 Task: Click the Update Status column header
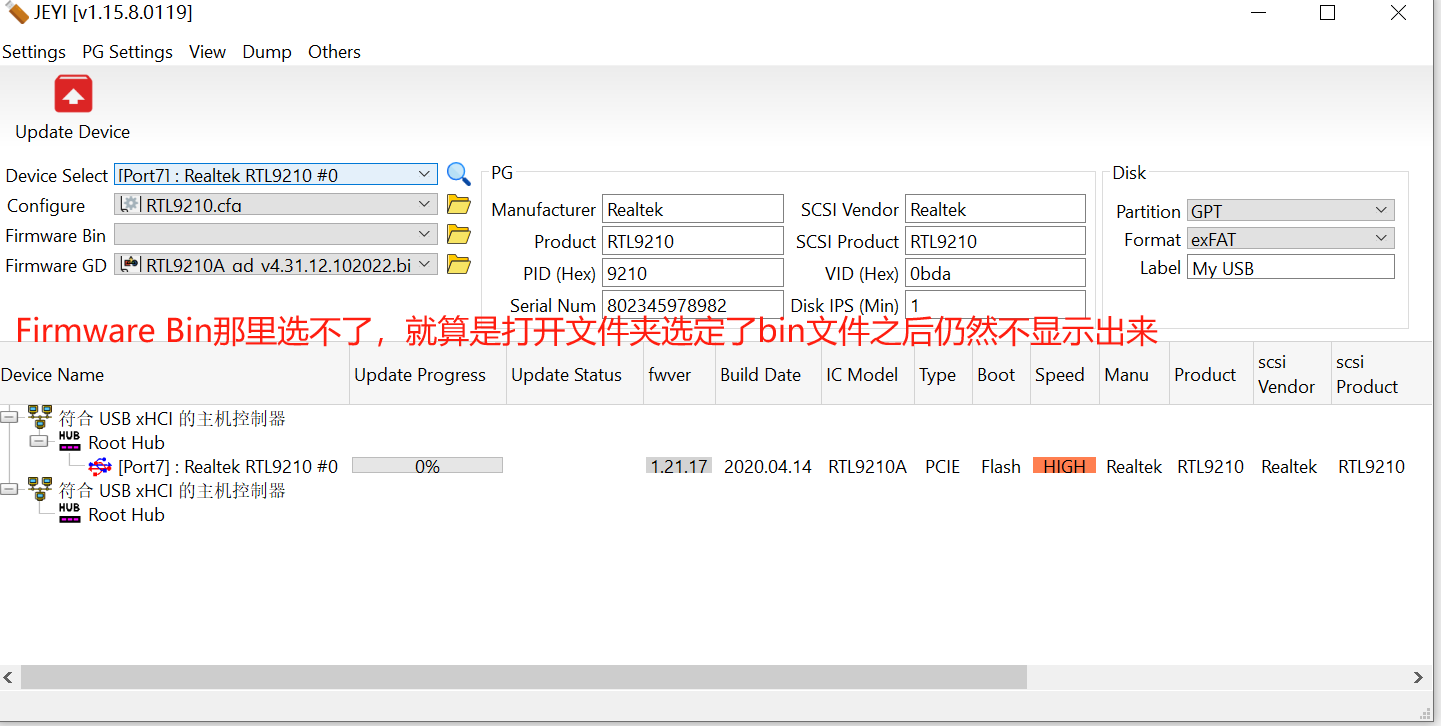(575, 374)
